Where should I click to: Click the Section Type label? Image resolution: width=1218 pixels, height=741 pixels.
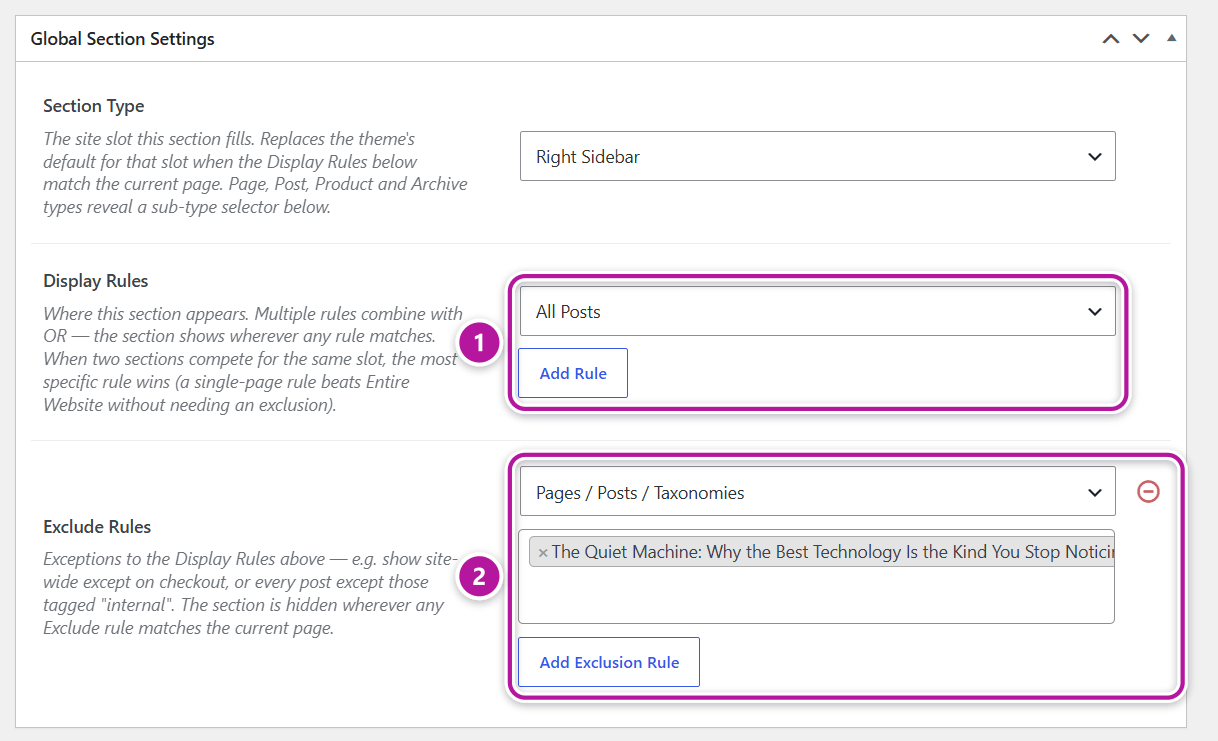click(94, 106)
